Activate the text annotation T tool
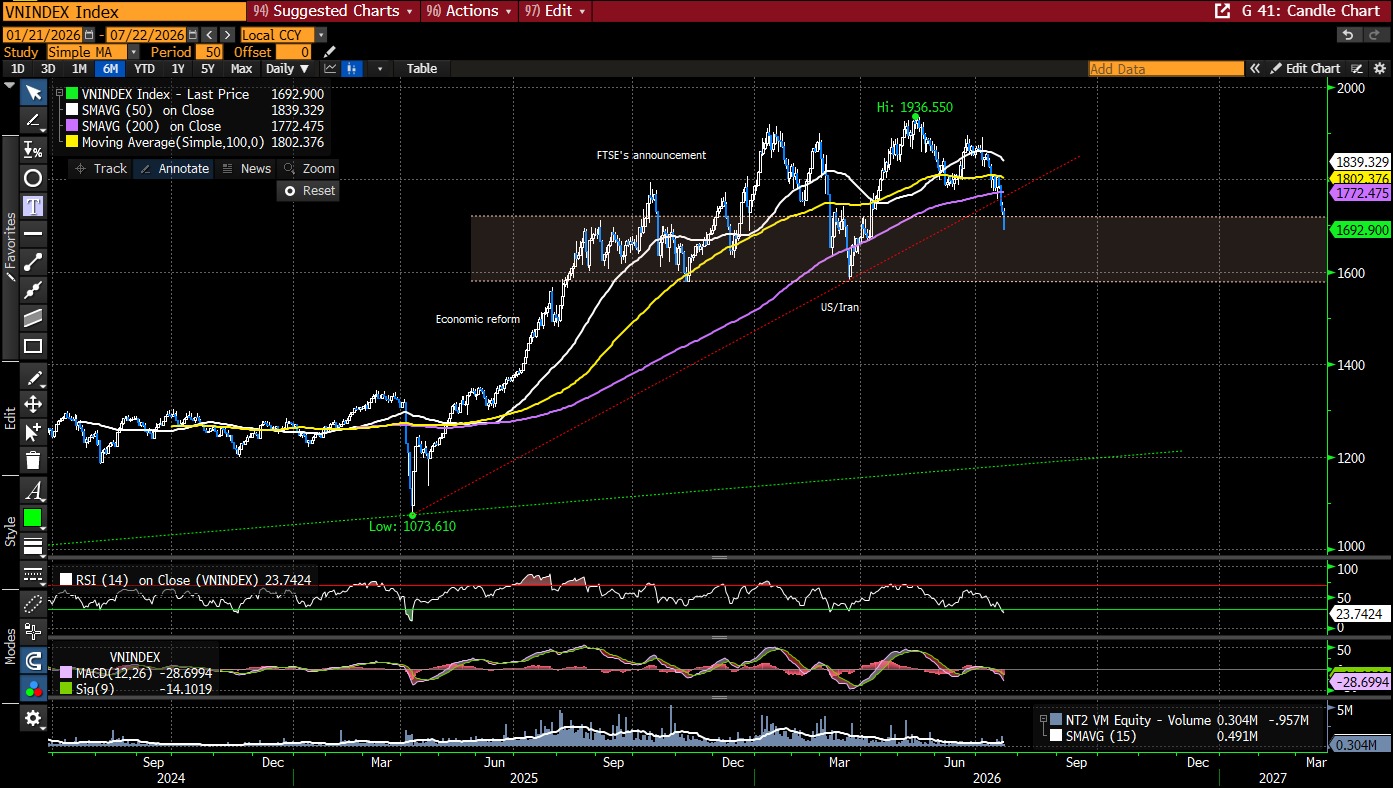This screenshot has height=788, width=1393. [x=33, y=206]
